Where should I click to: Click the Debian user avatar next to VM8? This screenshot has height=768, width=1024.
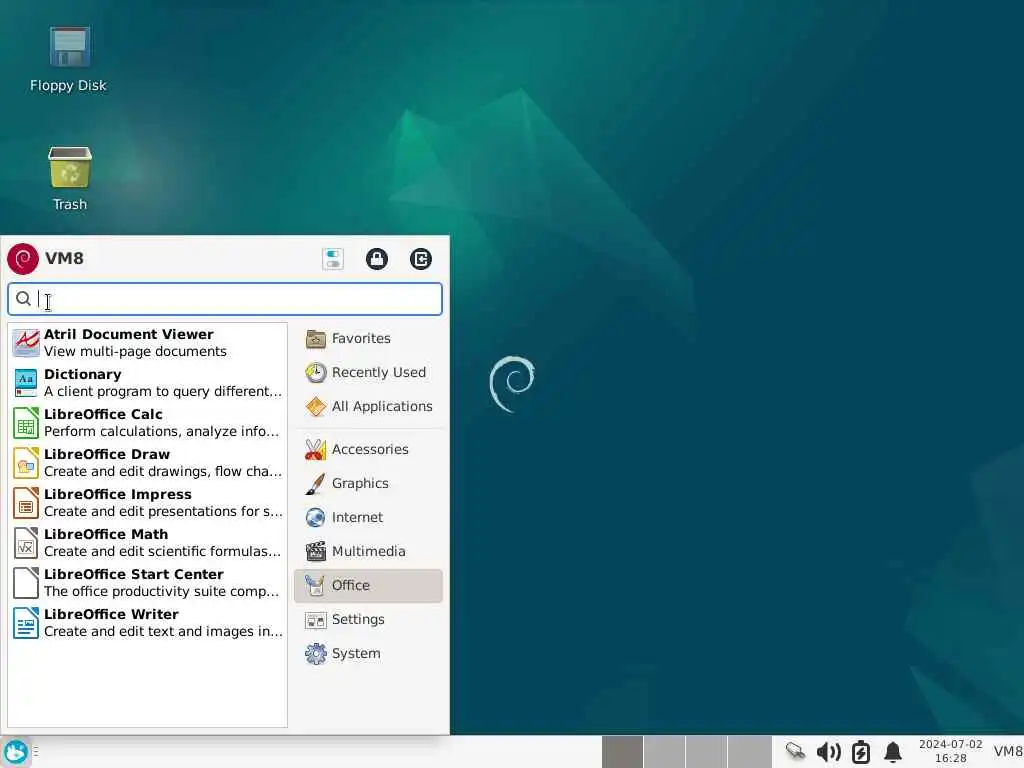pos(23,259)
